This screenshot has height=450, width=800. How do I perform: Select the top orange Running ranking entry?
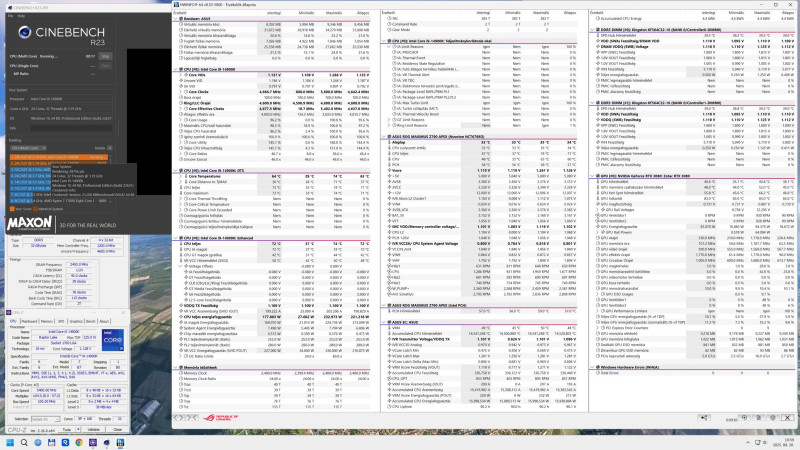point(59,157)
